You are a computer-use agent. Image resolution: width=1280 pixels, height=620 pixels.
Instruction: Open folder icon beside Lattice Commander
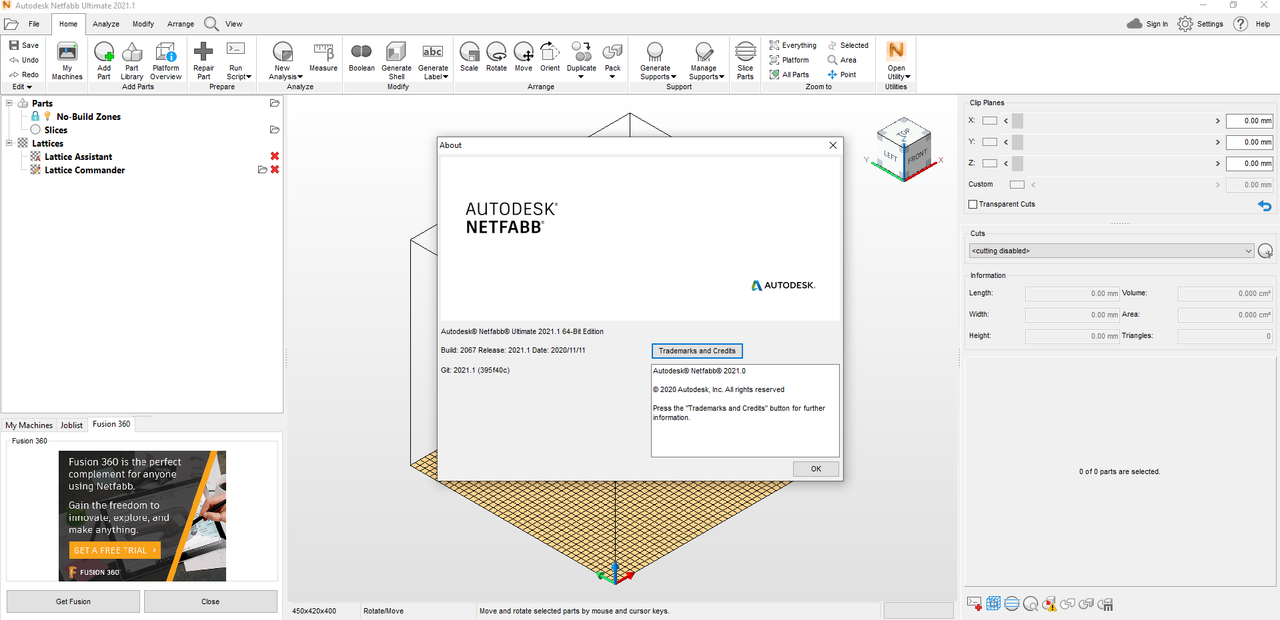pyautogui.click(x=262, y=170)
